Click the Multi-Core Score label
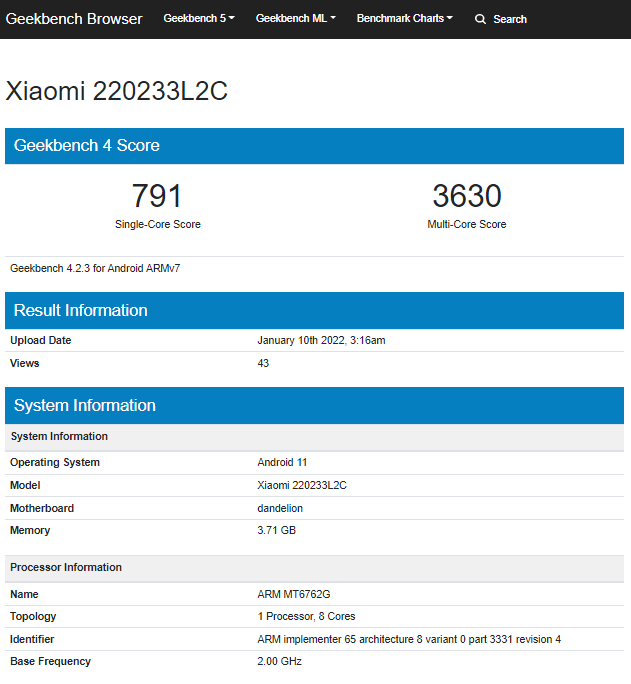The height and width of the screenshot is (684, 631). pos(467,224)
